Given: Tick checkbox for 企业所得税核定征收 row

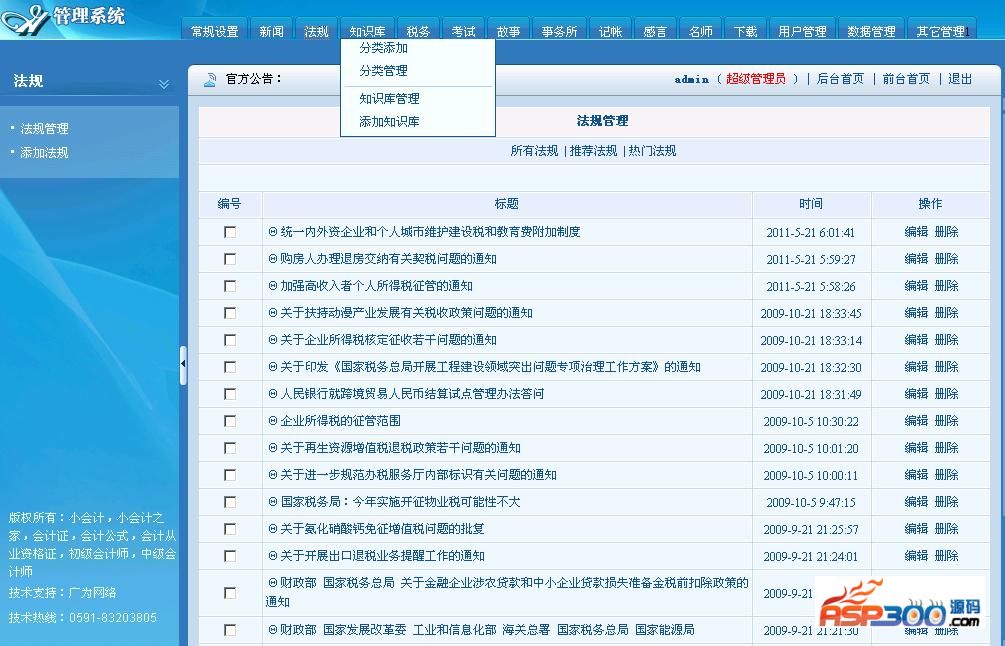Looking at the screenshot, I should (x=229, y=340).
